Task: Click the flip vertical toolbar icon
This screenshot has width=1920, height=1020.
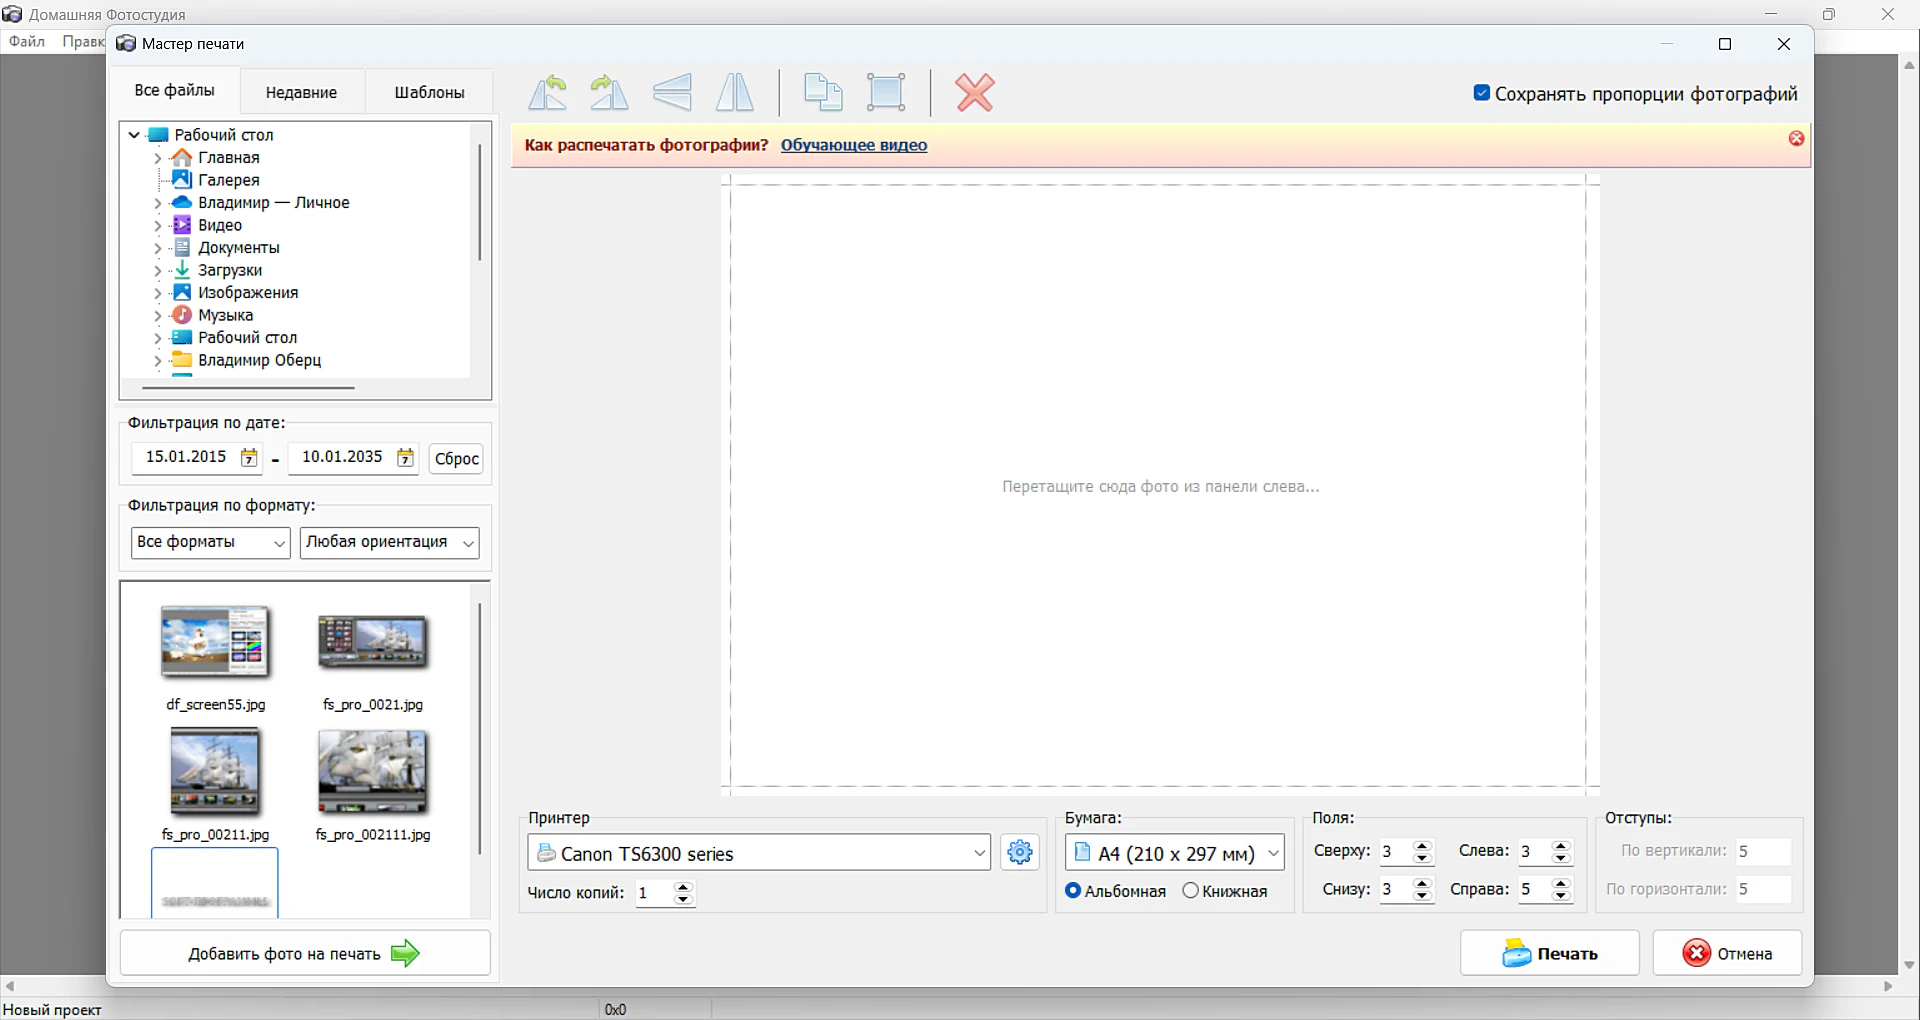Action: [x=672, y=93]
